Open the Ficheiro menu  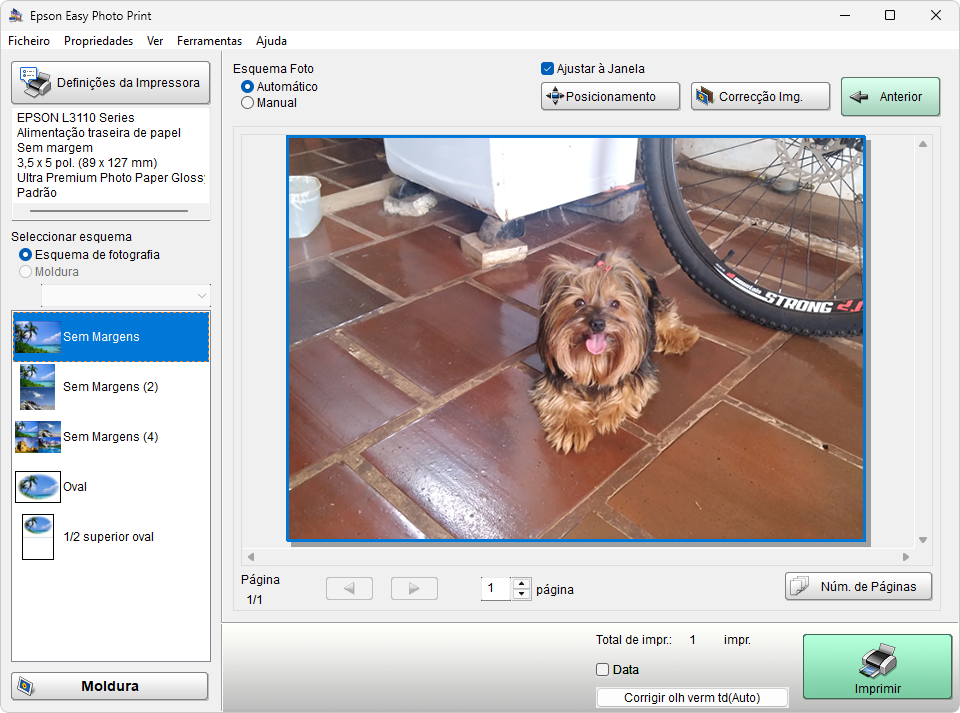point(29,41)
